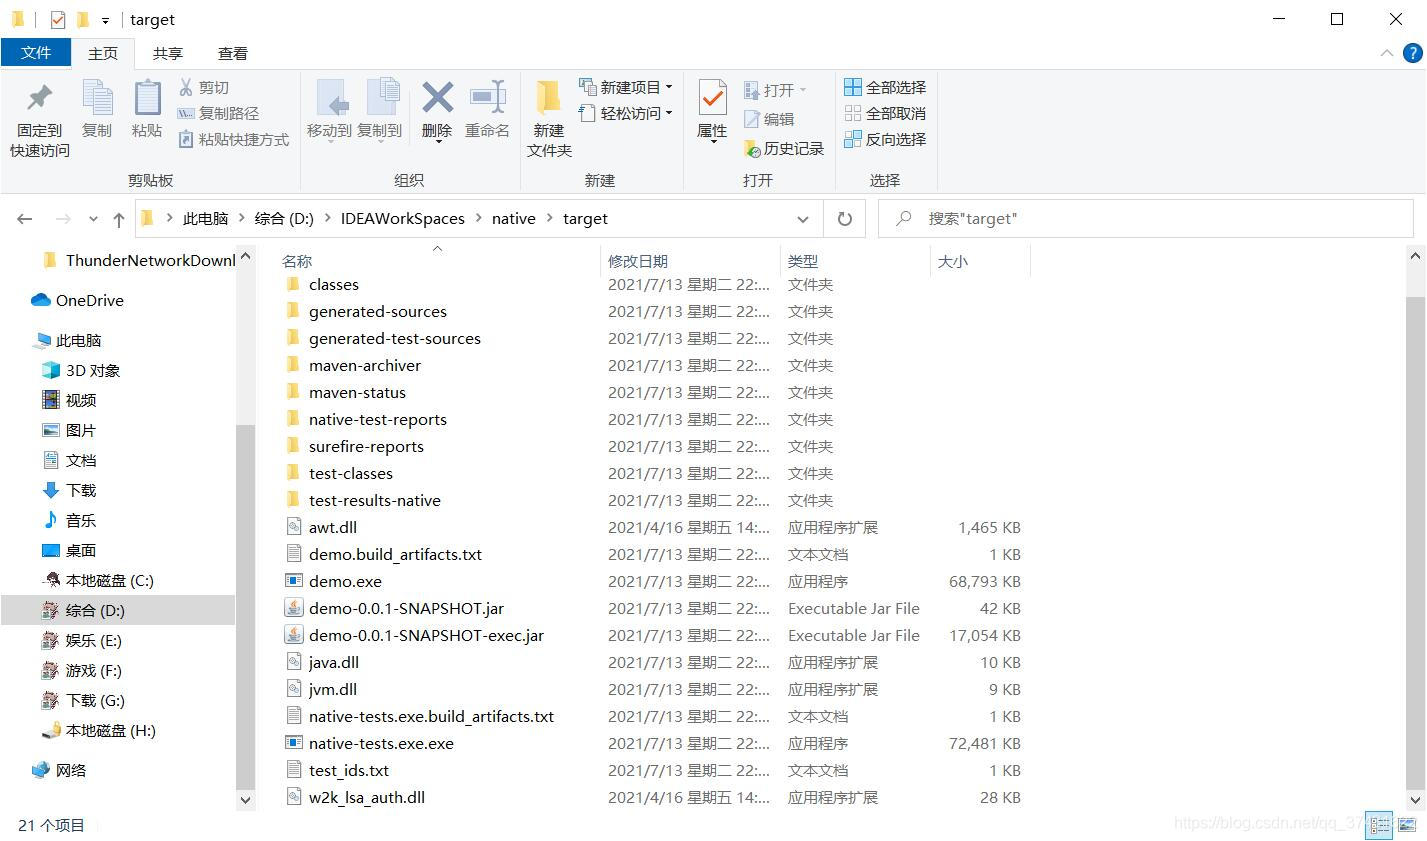Image resolution: width=1427 pixels, height=841 pixels.
Task: Click the Cut (剪切) scissors icon
Action: click(x=186, y=87)
